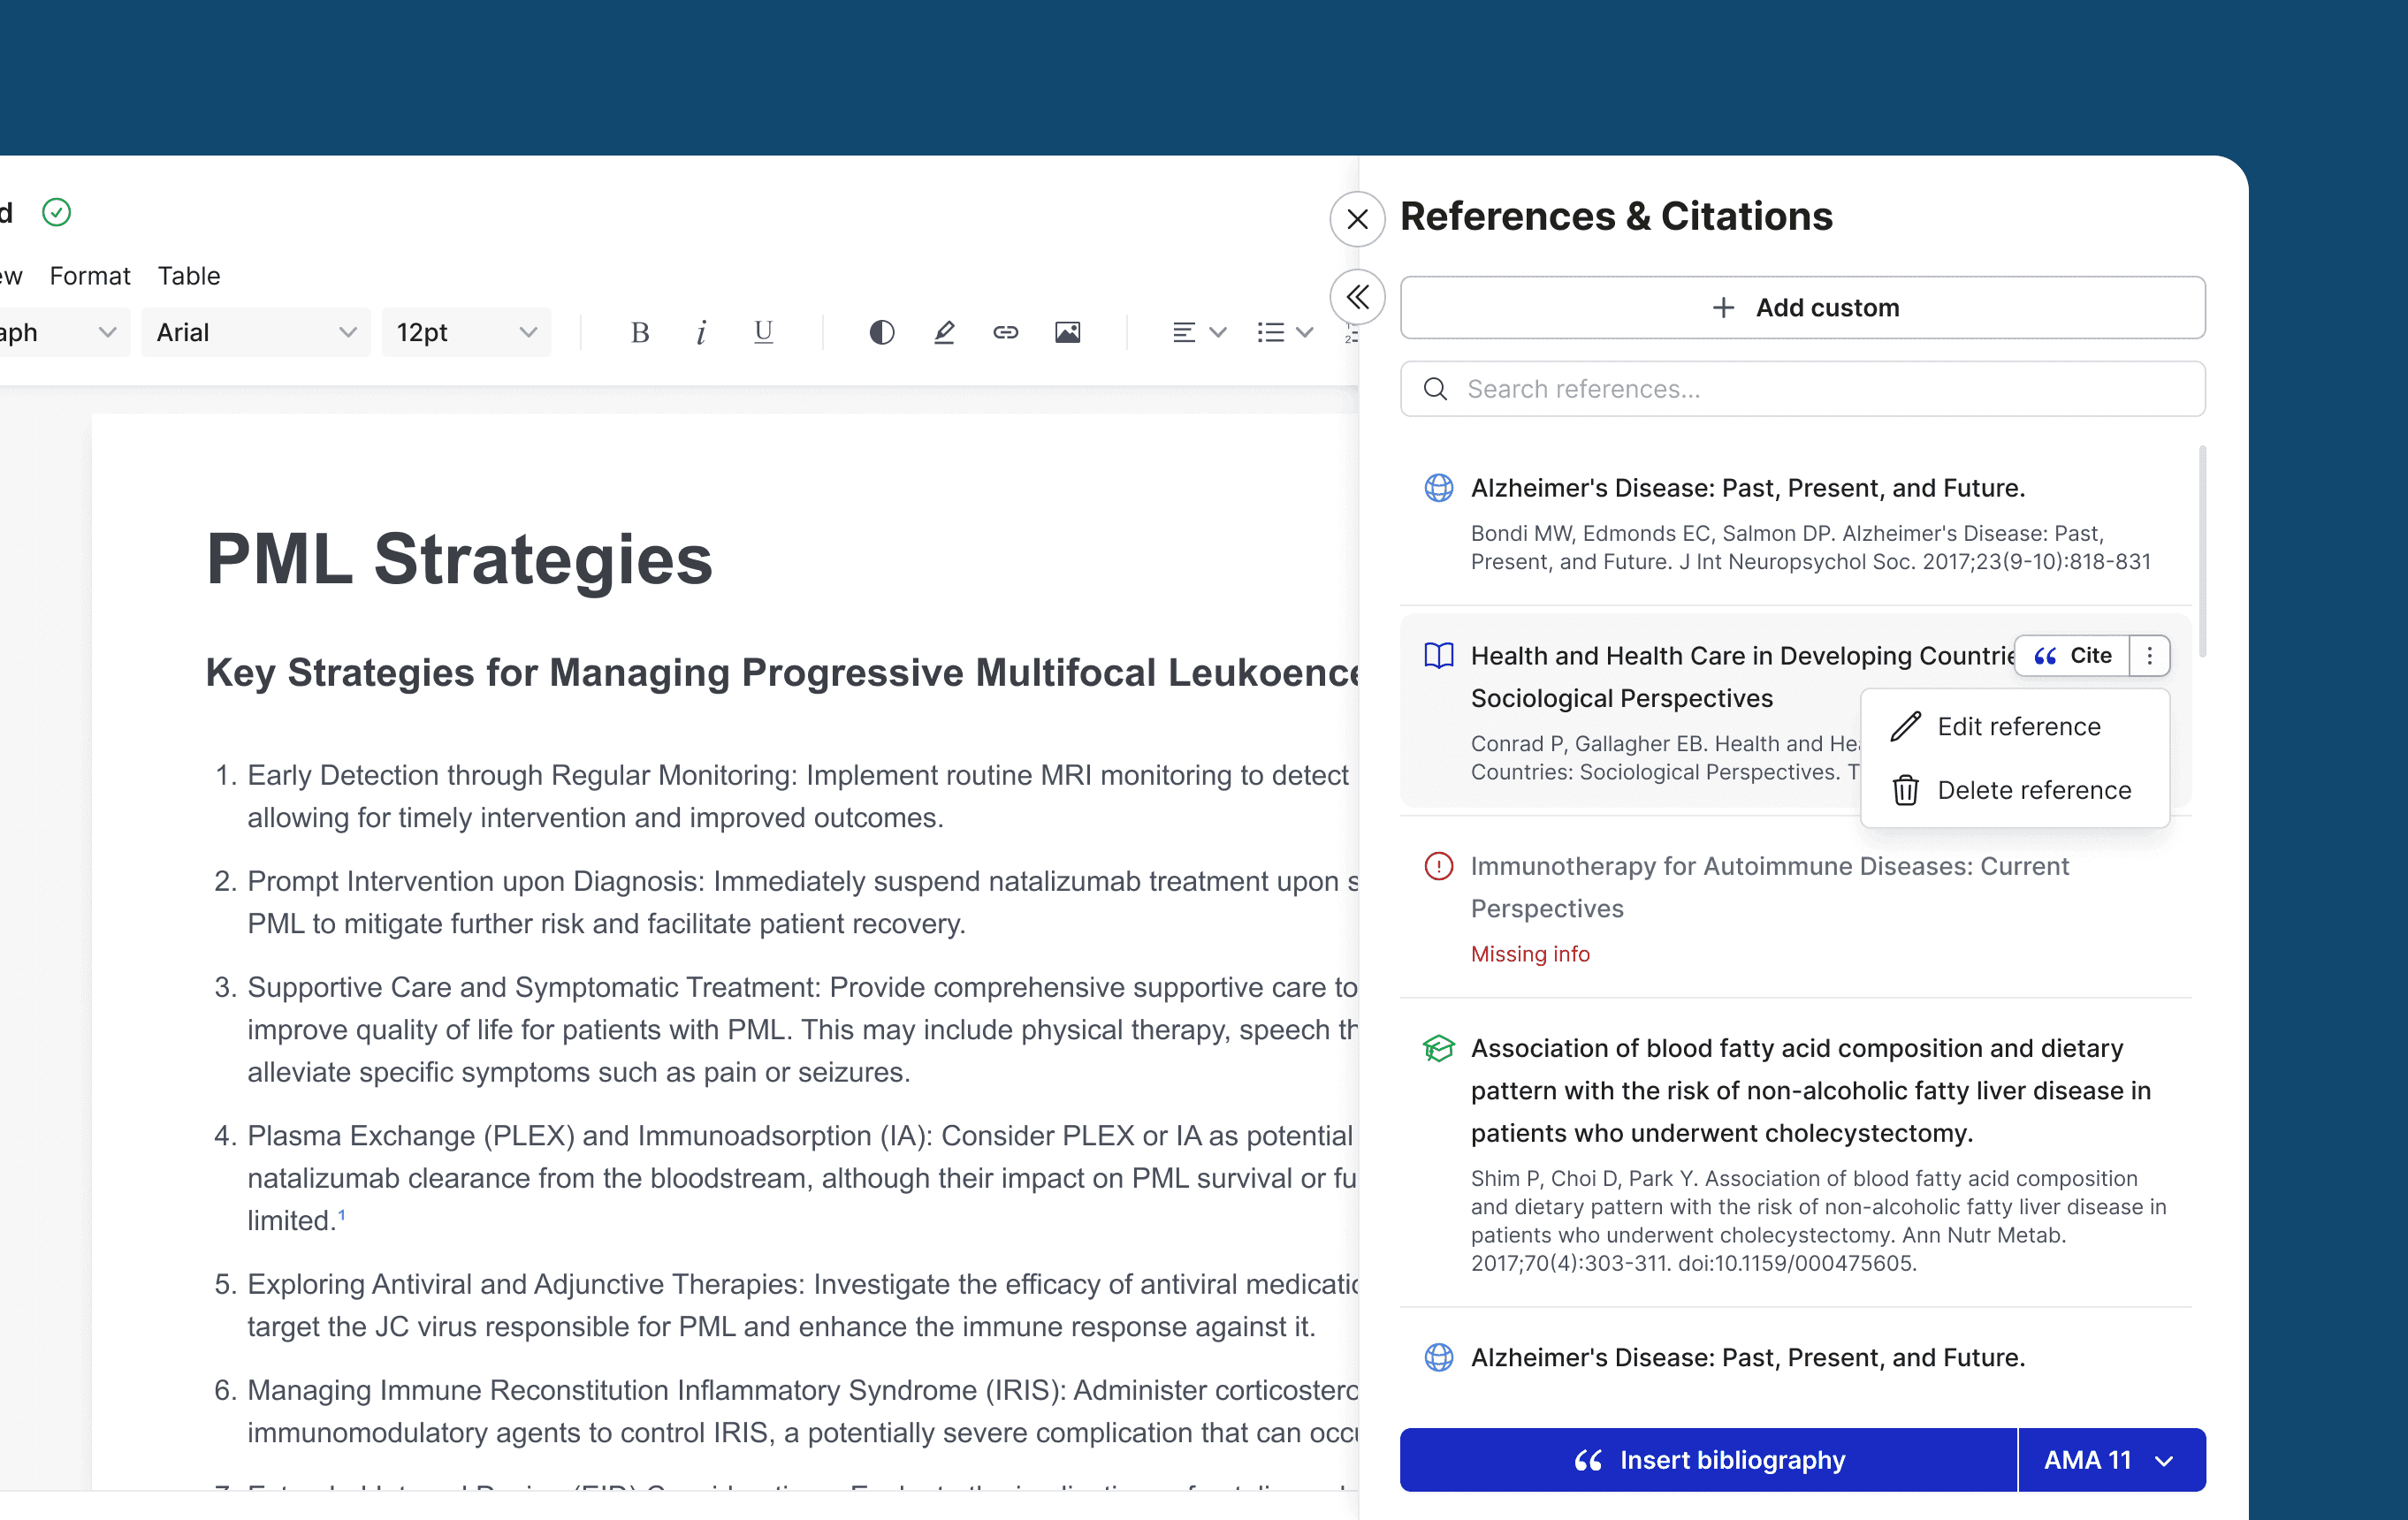The image size is (2408, 1520).
Task: Collapse the references panel with the double chevron
Action: click(x=1357, y=297)
